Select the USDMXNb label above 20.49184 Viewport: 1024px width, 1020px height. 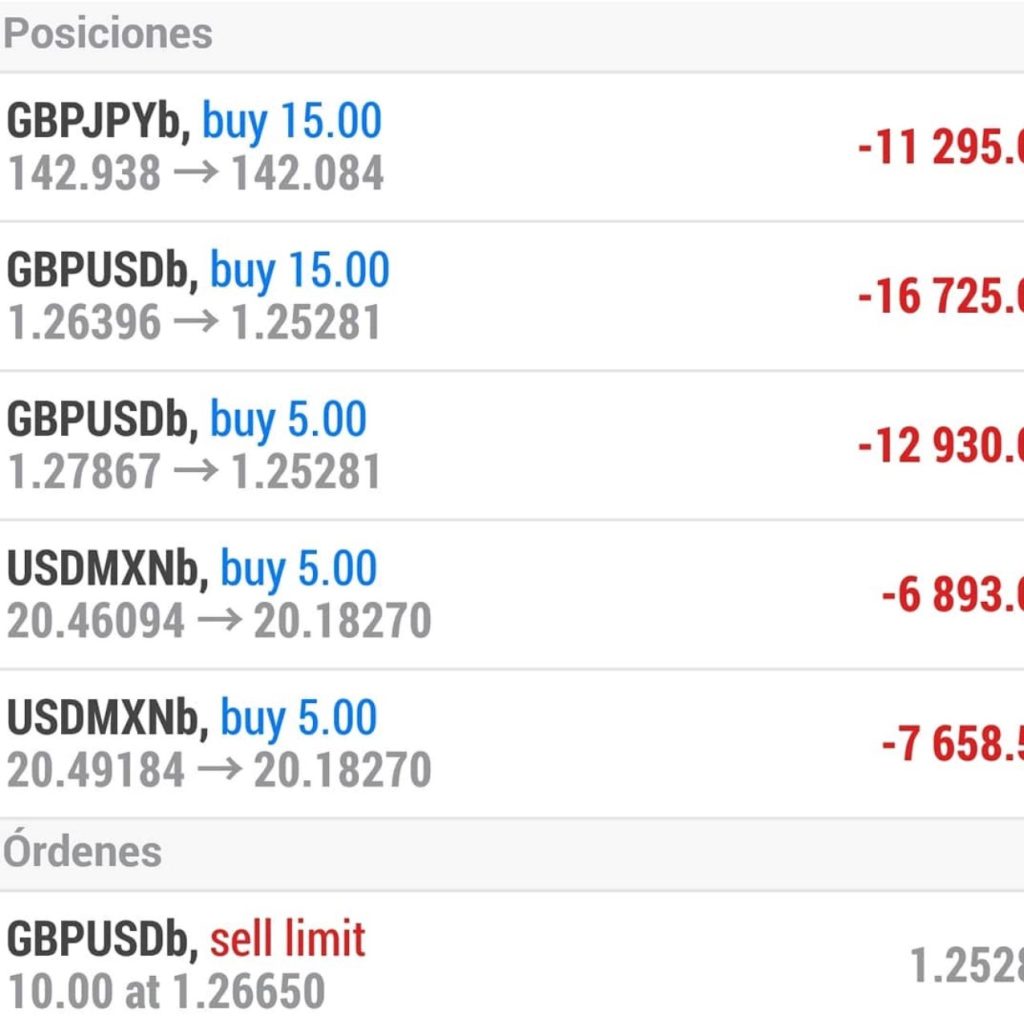[x=106, y=719]
